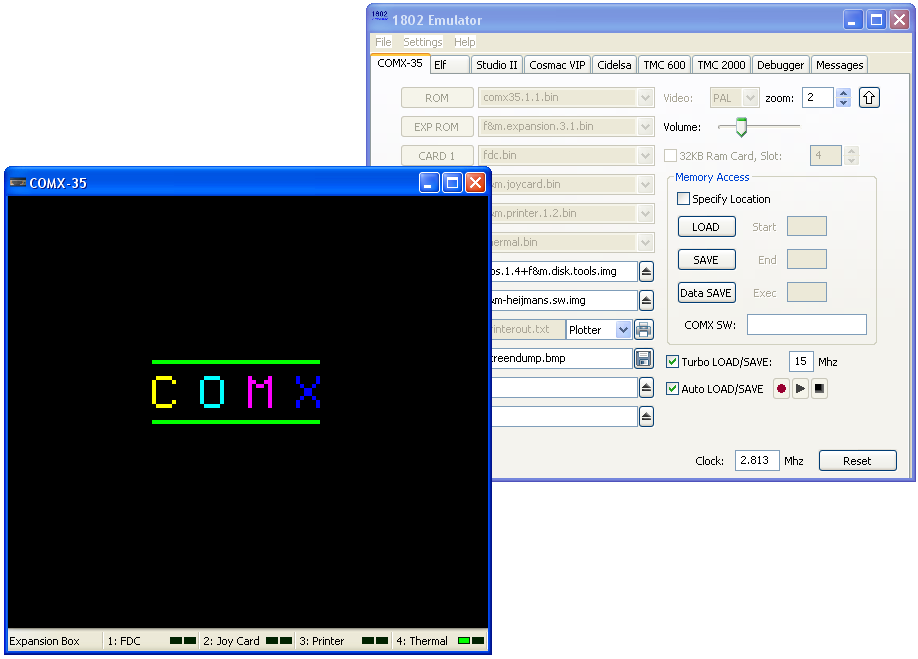Switch to the Studio II tab
This screenshot has height=659, width=918.
[497, 65]
